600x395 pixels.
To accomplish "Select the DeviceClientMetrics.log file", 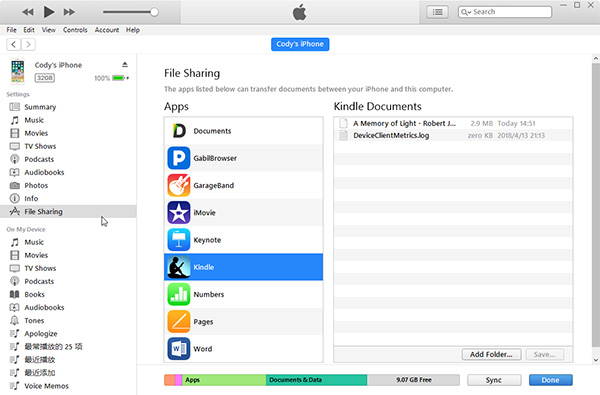I will coord(453,135).
